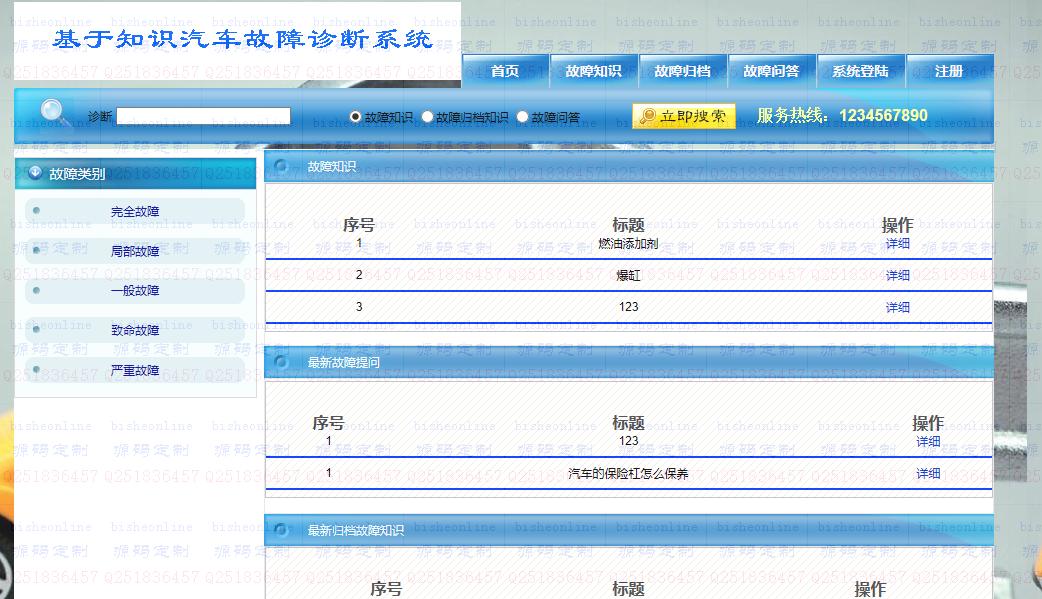Open the 故障归档 navigation tab
The image size is (1042, 599).
click(682, 71)
